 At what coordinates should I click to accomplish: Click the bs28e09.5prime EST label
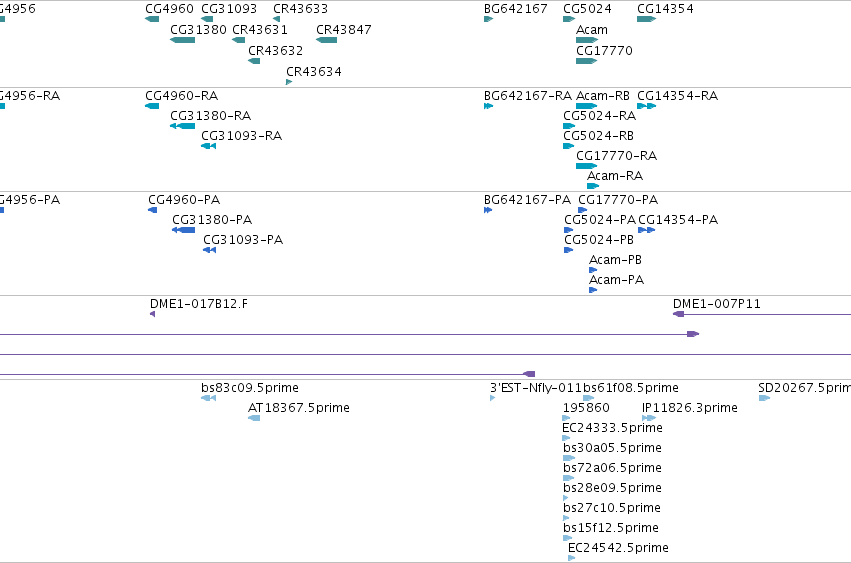[612, 489]
